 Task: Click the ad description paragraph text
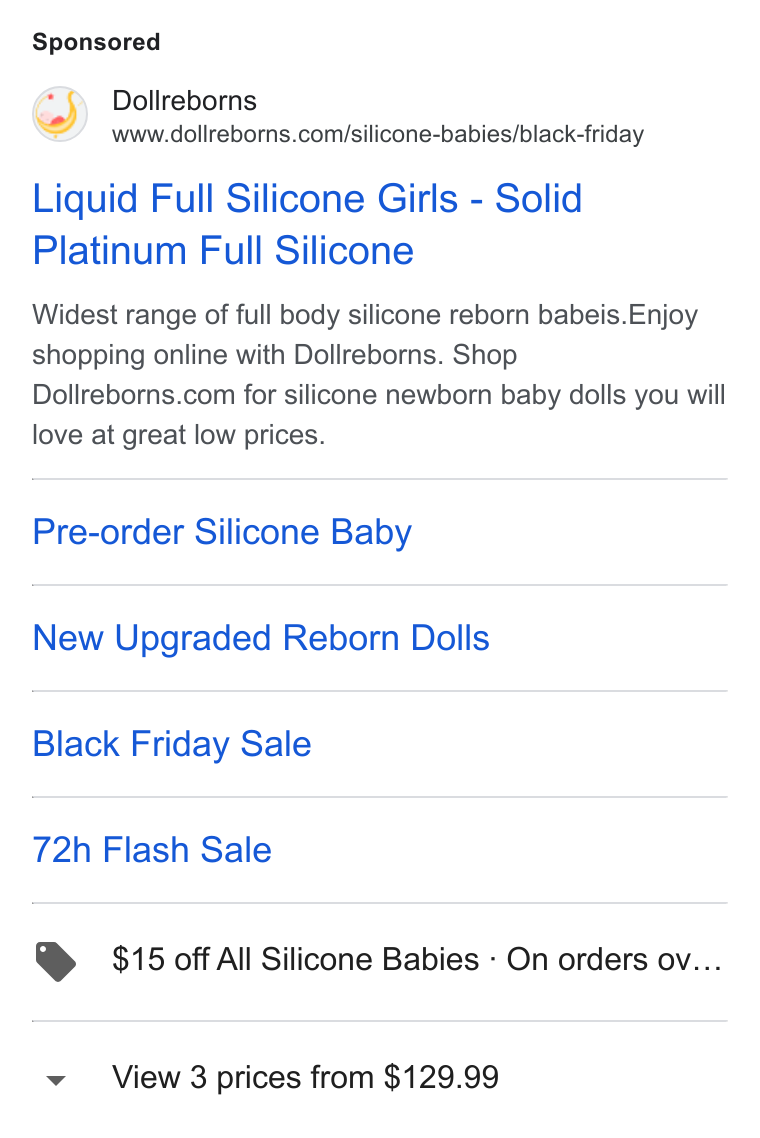tap(379, 374)
